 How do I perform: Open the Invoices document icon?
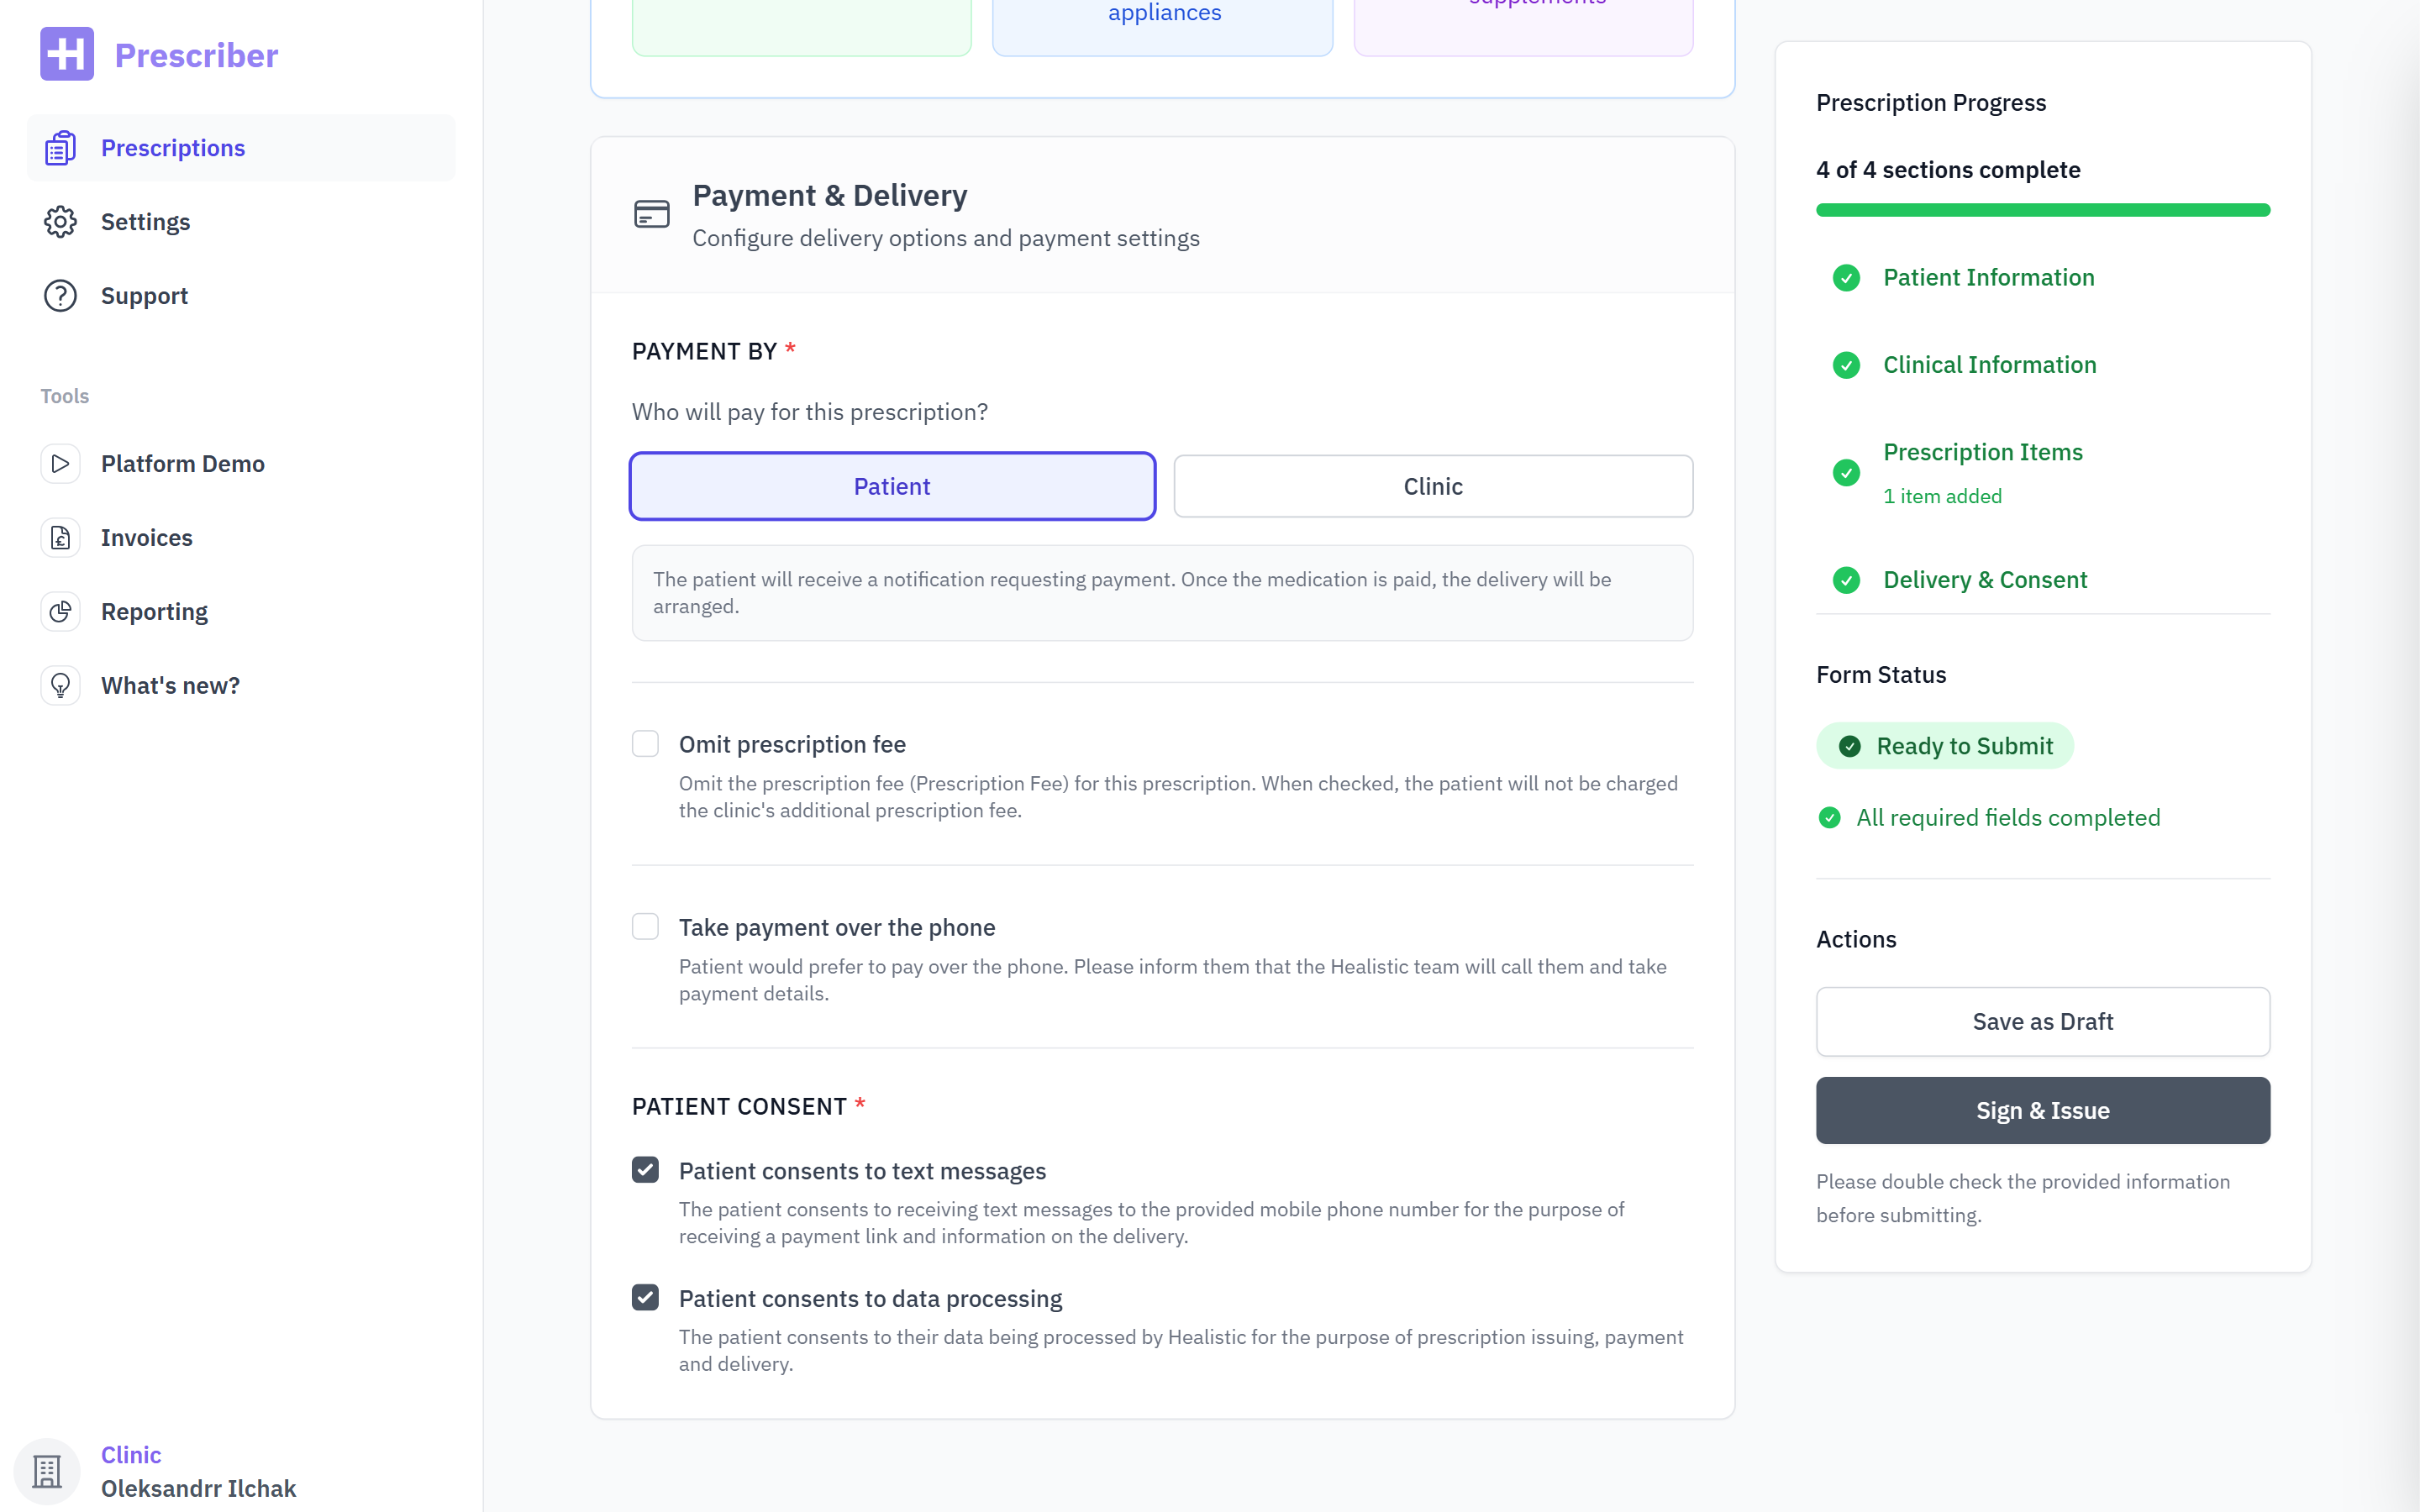click(x=60, y=538)
